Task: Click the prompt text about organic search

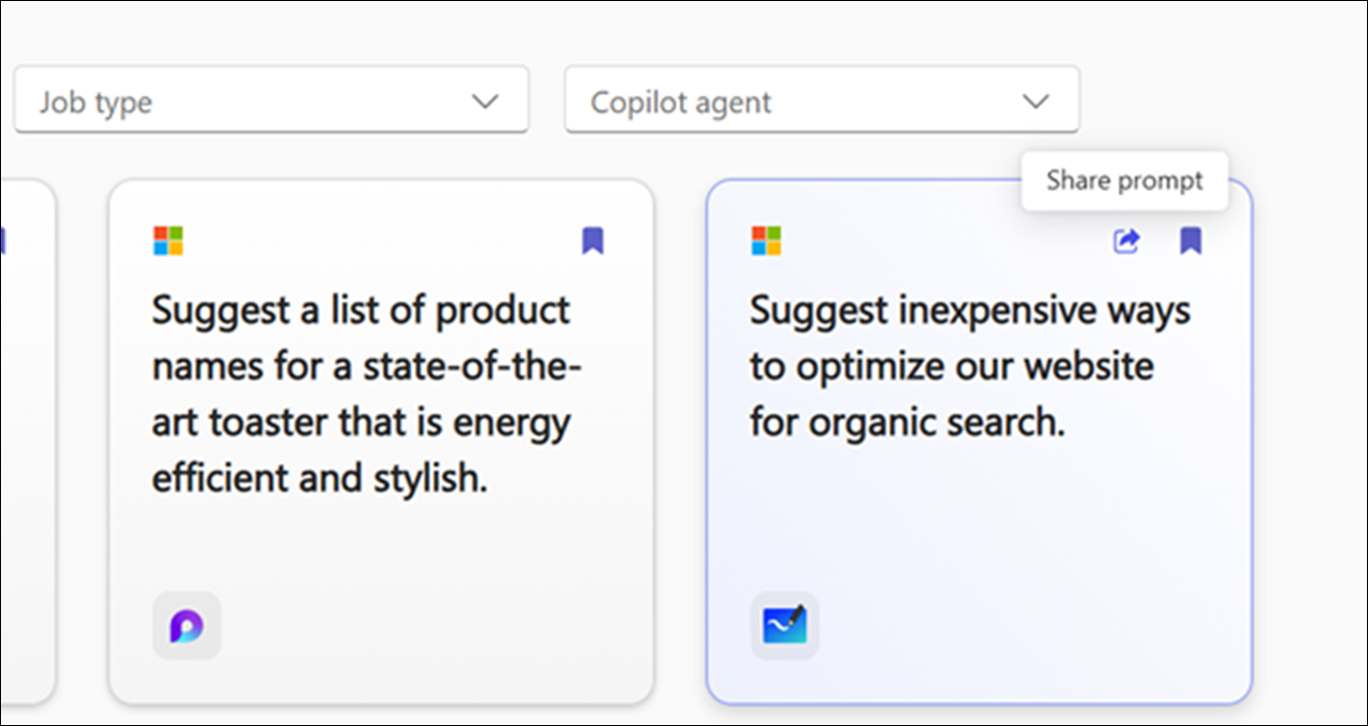Action: [x=968, y=365]
